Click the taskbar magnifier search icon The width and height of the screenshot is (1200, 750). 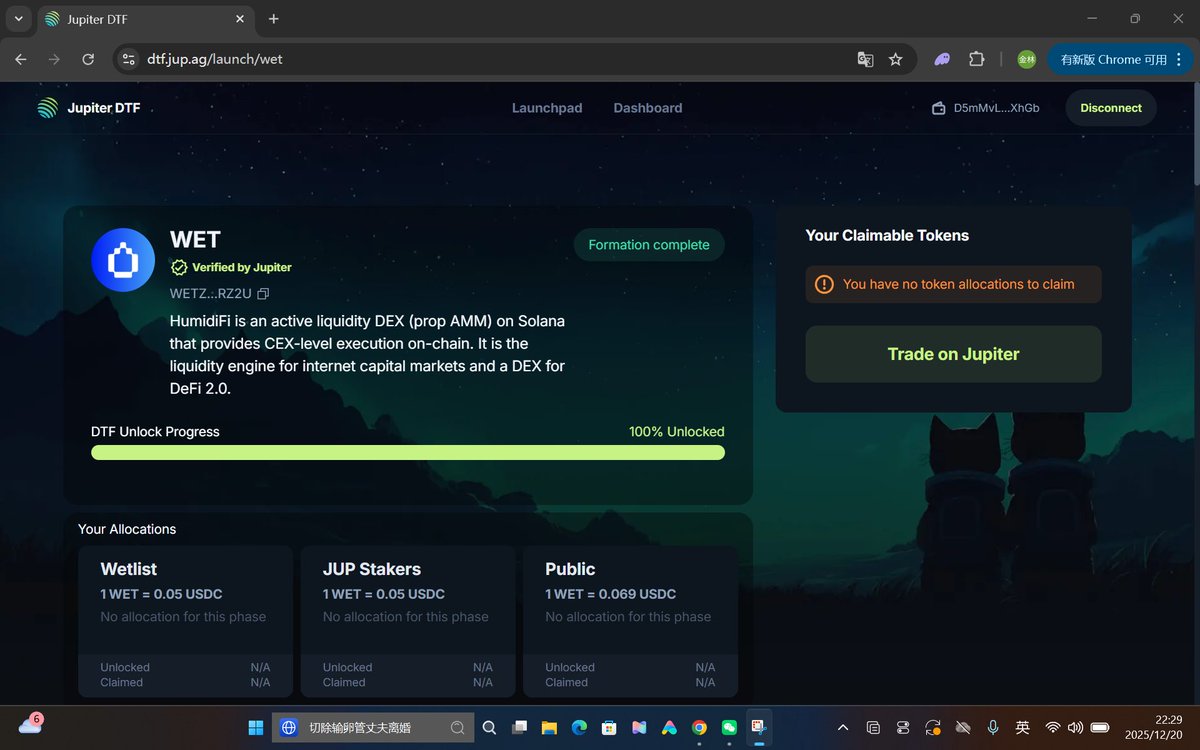490,728
